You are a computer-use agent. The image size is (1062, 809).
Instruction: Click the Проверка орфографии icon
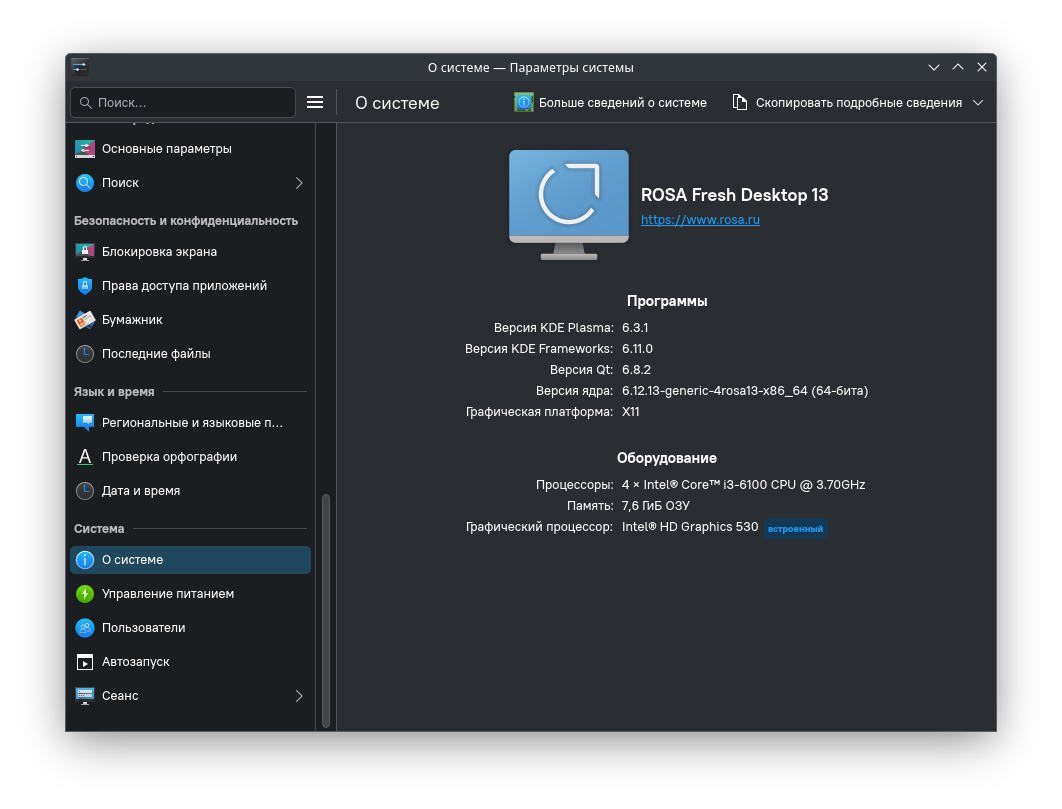point(85,457)
